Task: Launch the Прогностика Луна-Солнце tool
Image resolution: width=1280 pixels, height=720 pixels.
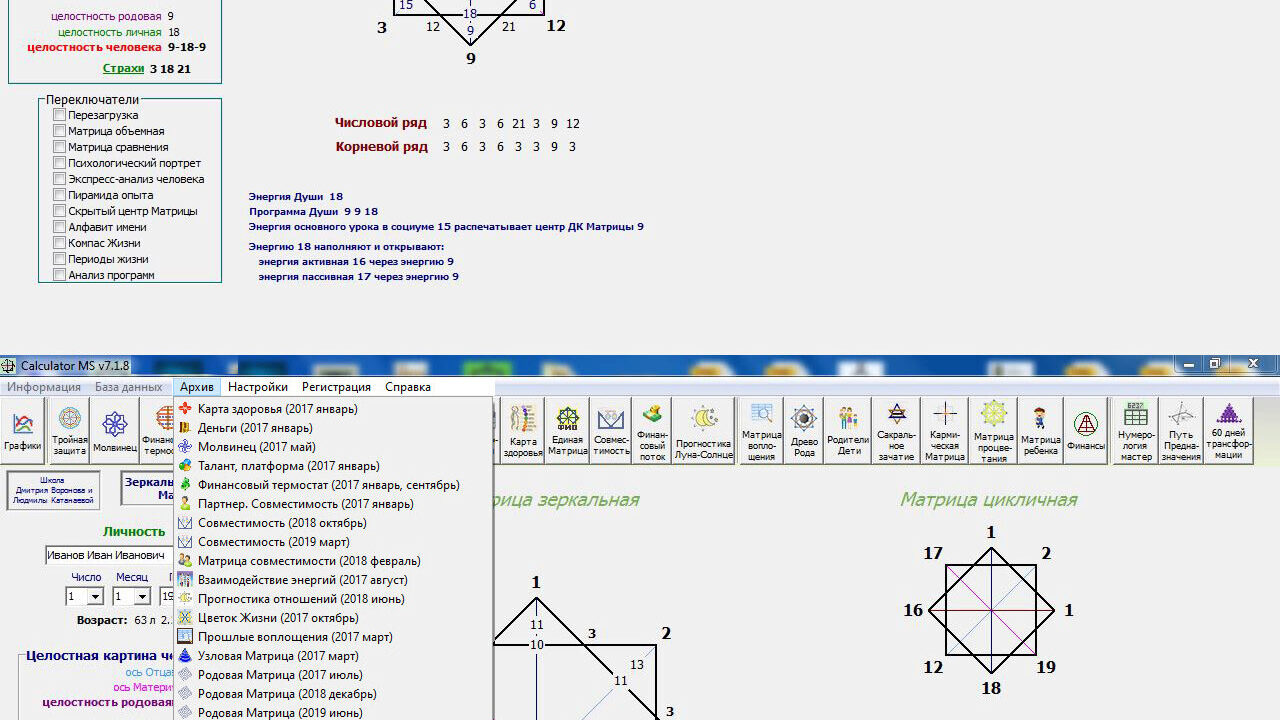Action: click(x=703, y=431)
